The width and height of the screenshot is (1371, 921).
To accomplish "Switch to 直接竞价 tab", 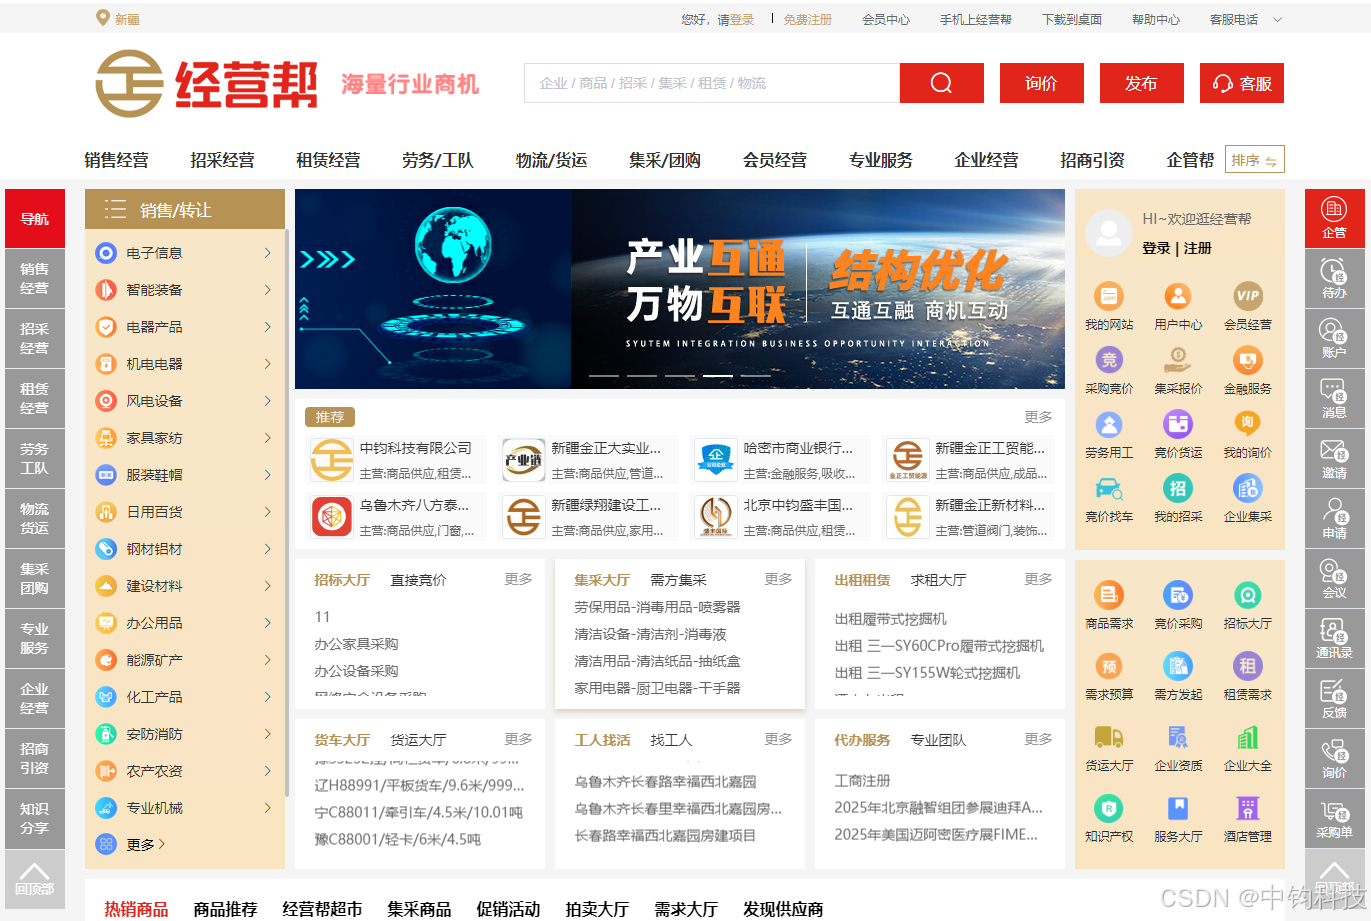I will pyautogui.click(x=418, y=580).
